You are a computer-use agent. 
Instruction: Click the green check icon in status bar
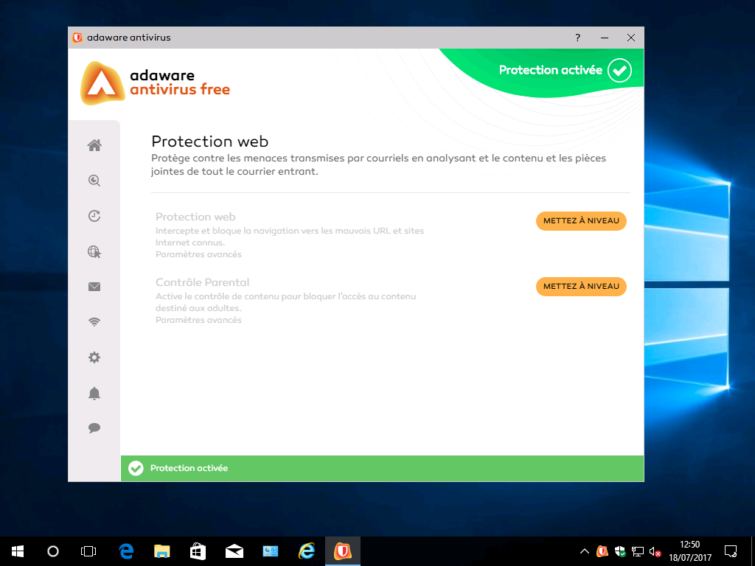[x=136, y=468]
